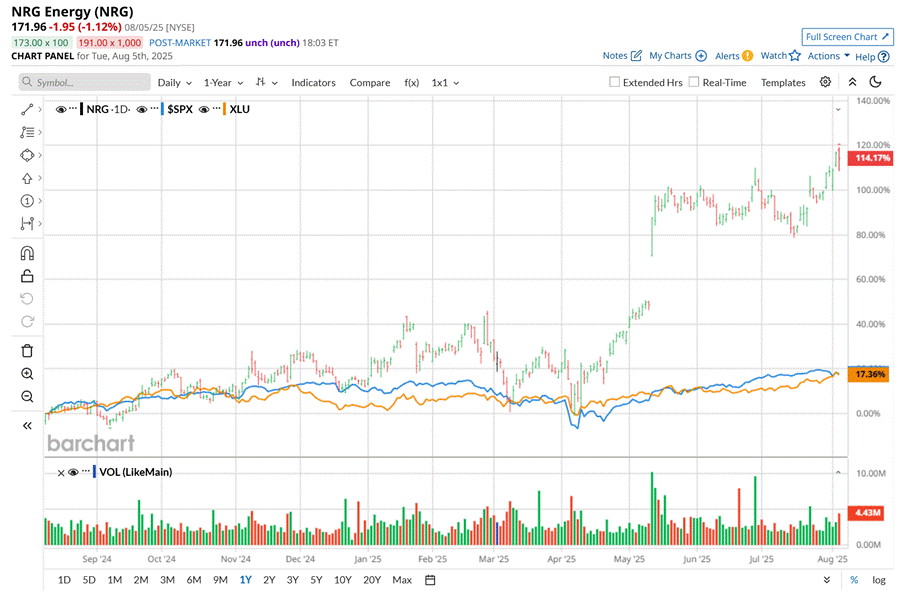This screenshot has width=902, height=596.
Task: Open VOL indicator options ellipsis
Action: [86, 471]
